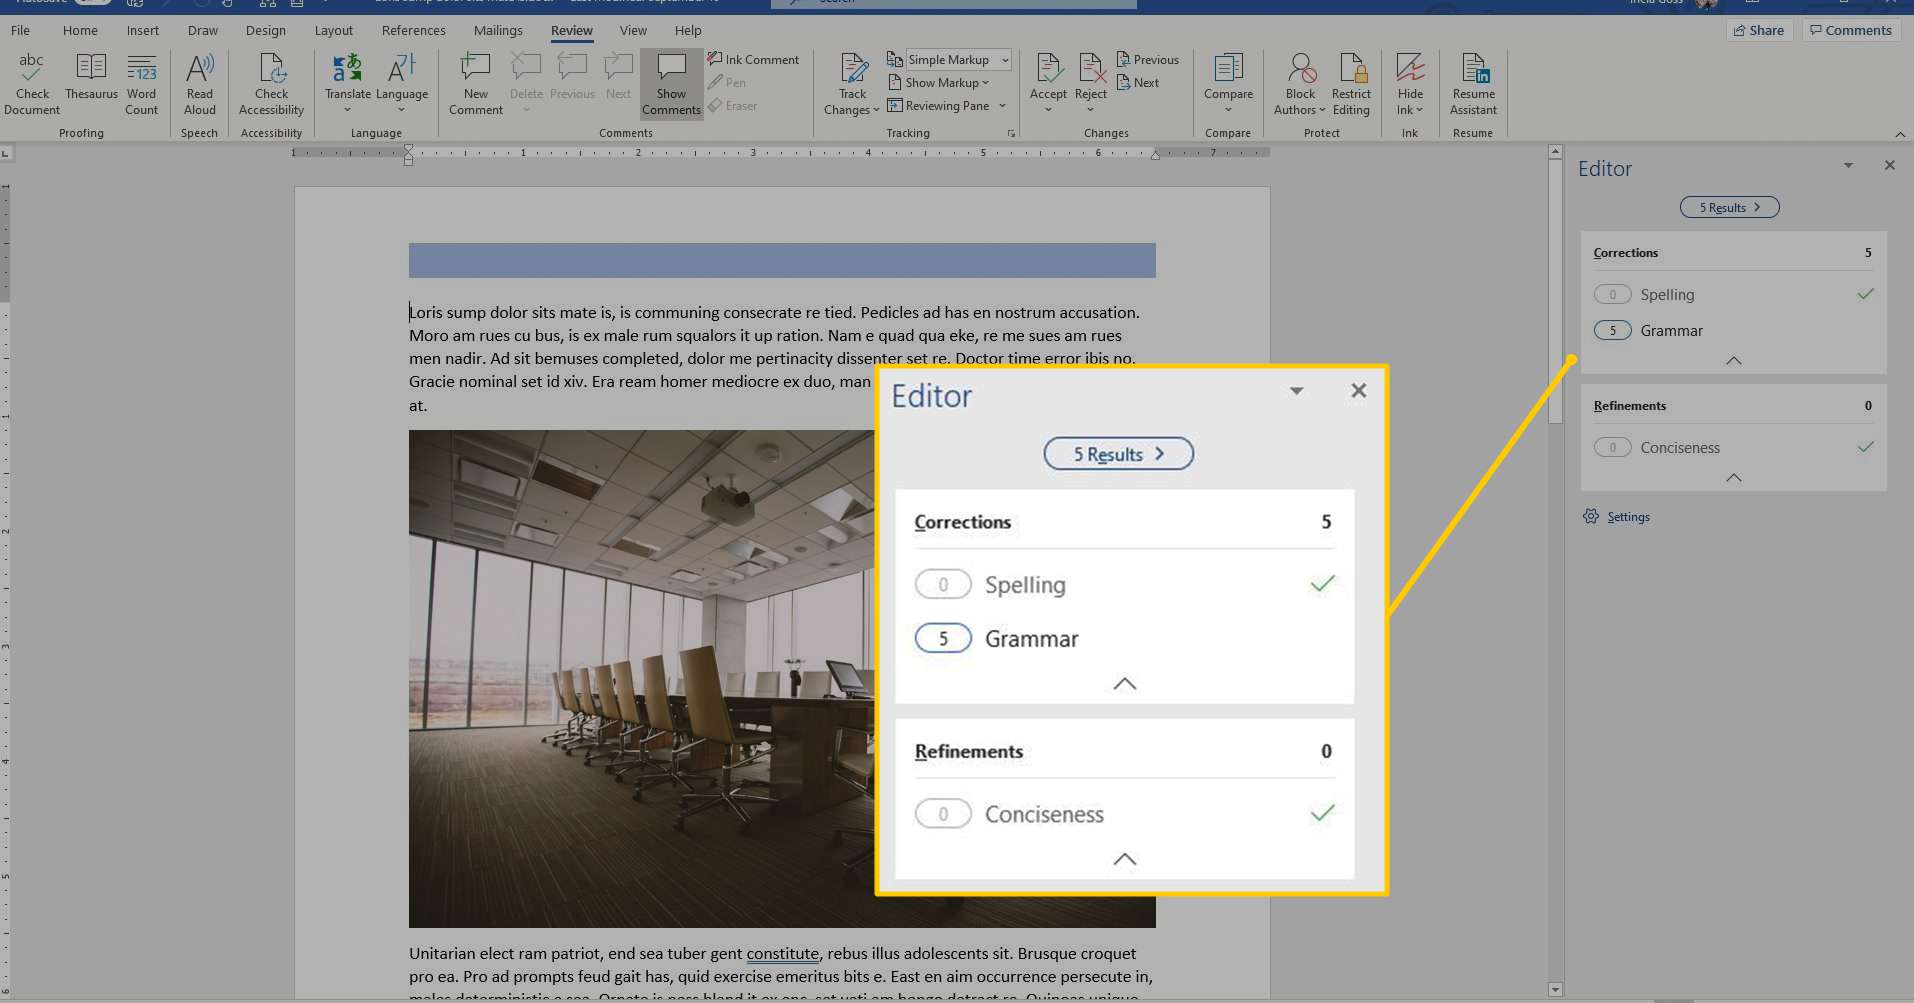This screenshot has height=1003, width=1914.
Task: Switch to the Mailings tab
Action: click(x=498, y=30)
